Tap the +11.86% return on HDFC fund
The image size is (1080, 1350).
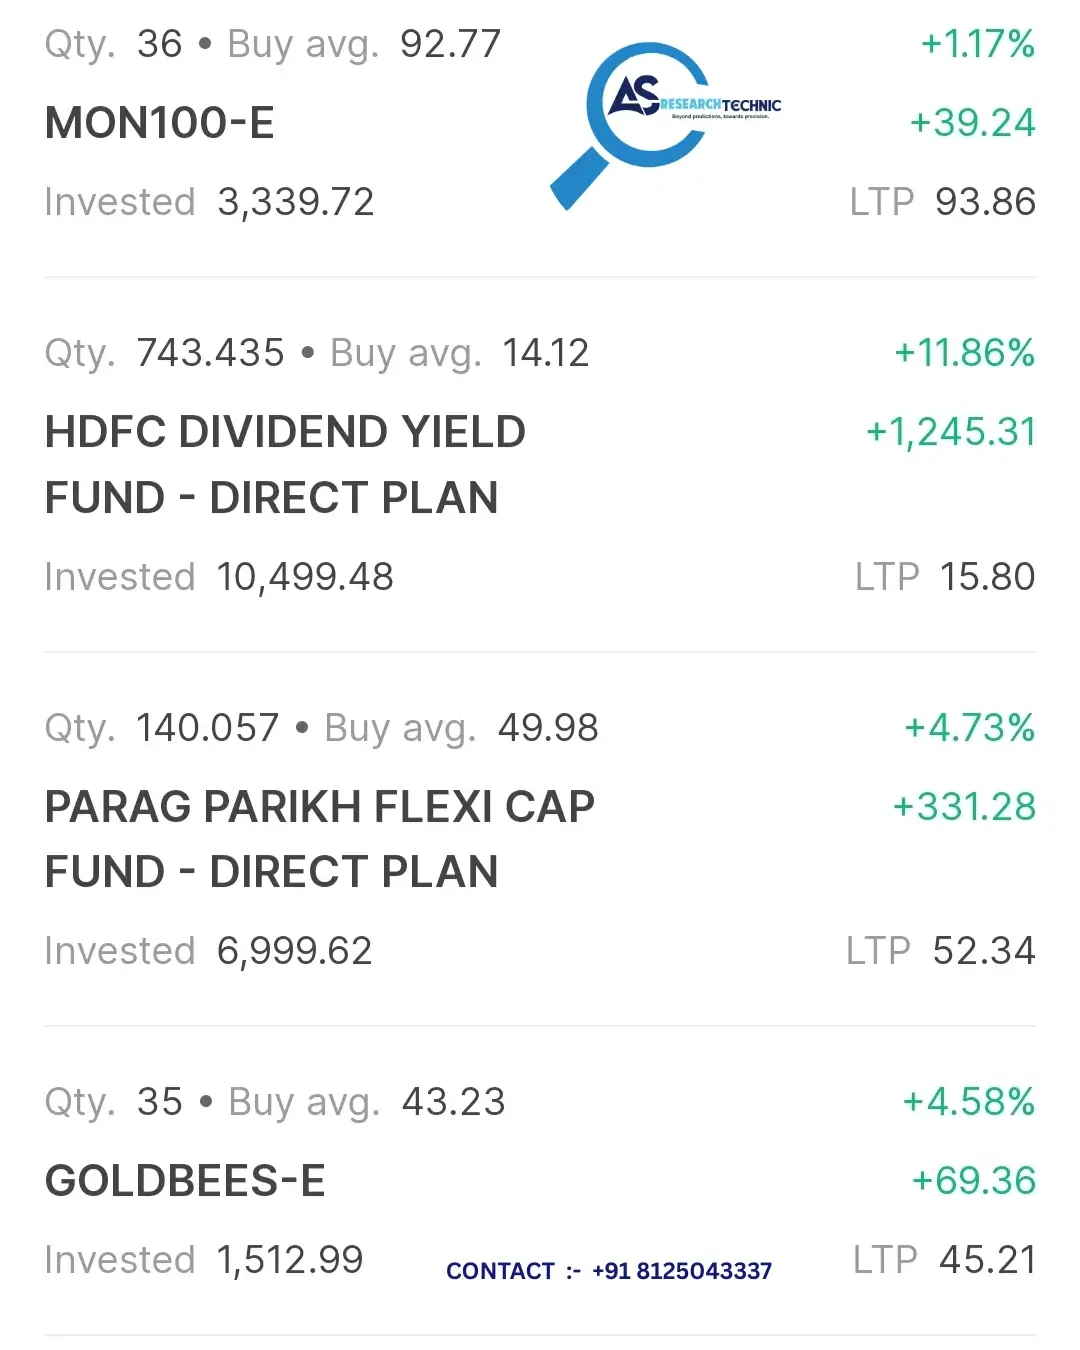pos(964,353)
